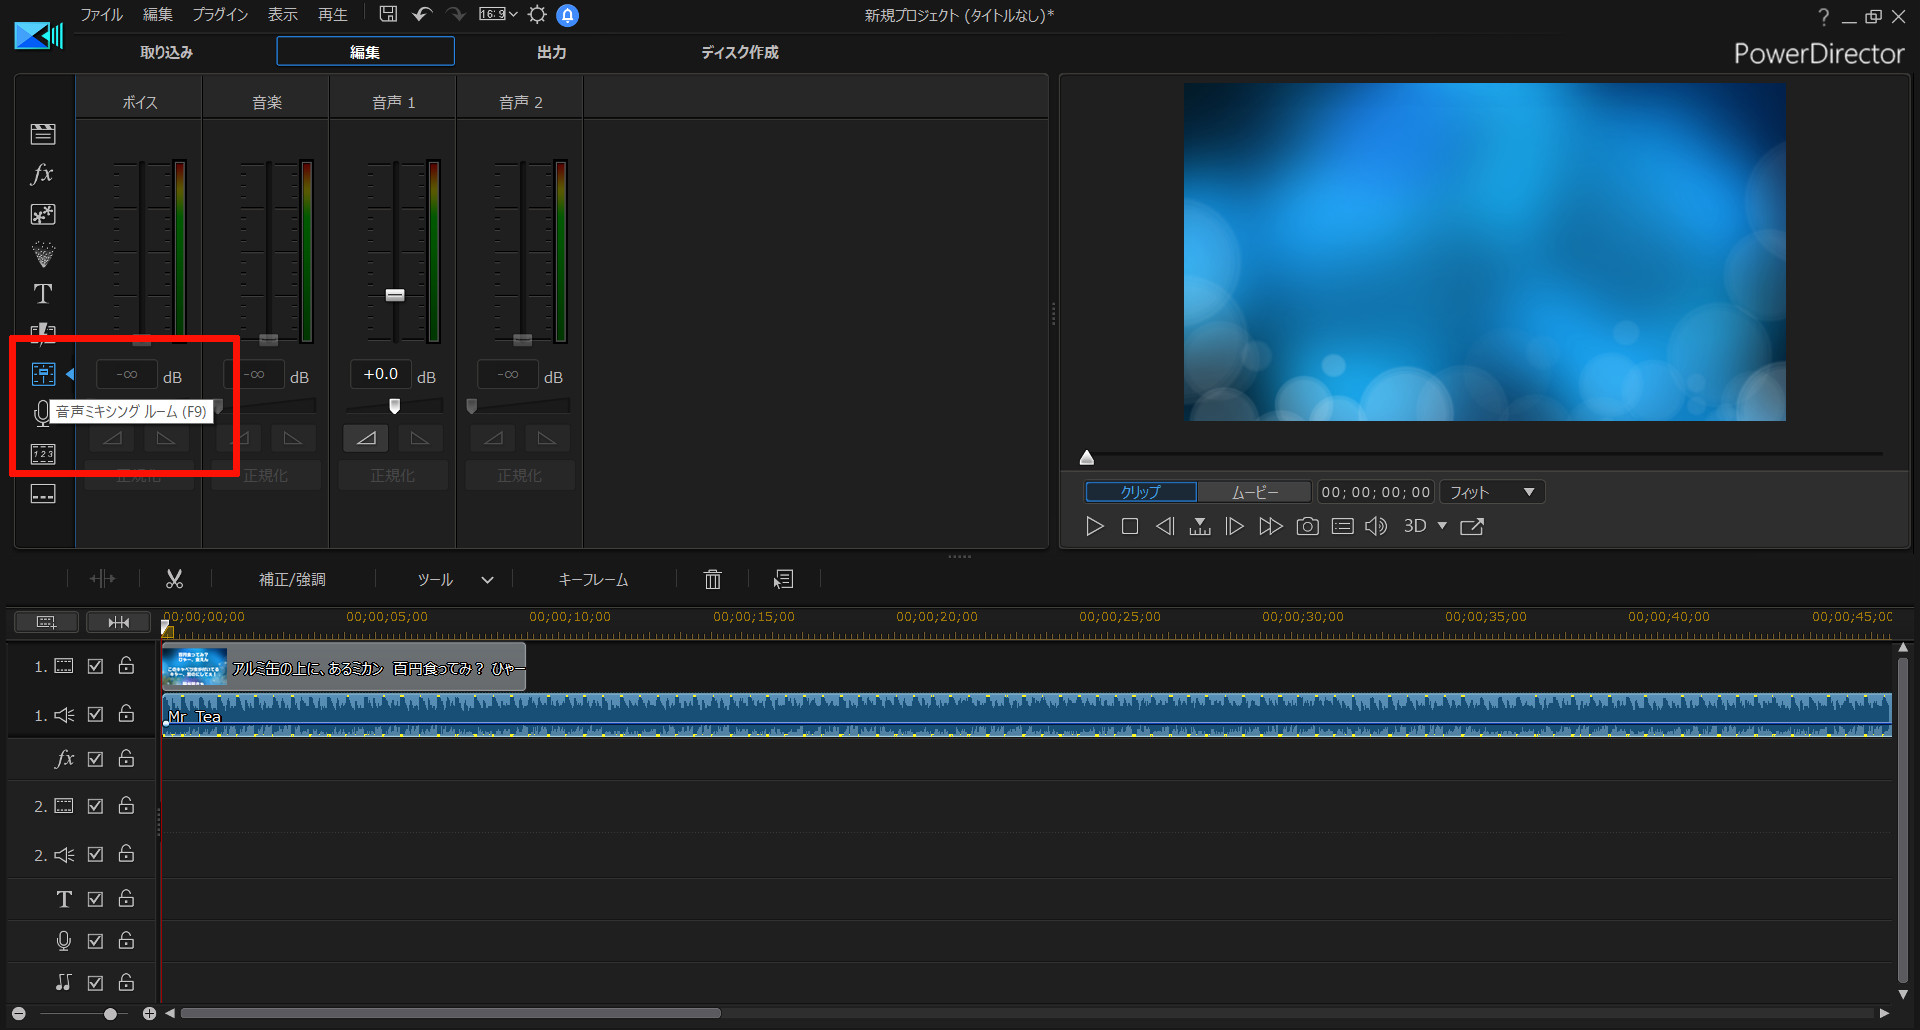Open the 編集 menu in menu bar
1920x1030 pixels.
pos(158,14)
